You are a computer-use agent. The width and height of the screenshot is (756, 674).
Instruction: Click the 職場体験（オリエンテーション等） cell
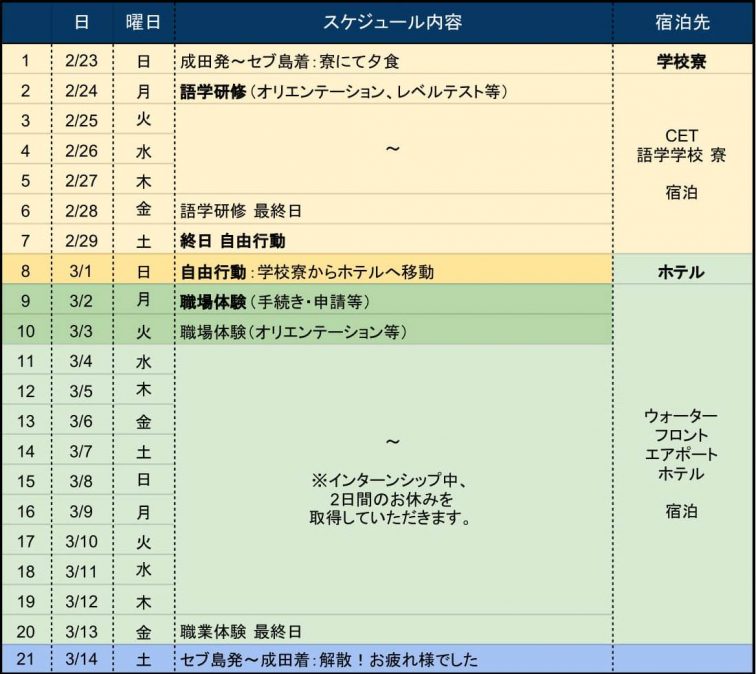click(293, 331)
